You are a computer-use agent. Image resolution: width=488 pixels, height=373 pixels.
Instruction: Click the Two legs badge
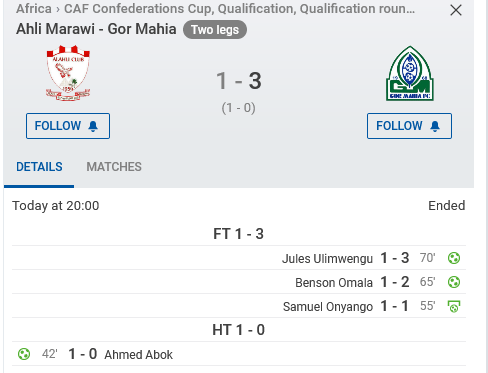coord(215,30)
